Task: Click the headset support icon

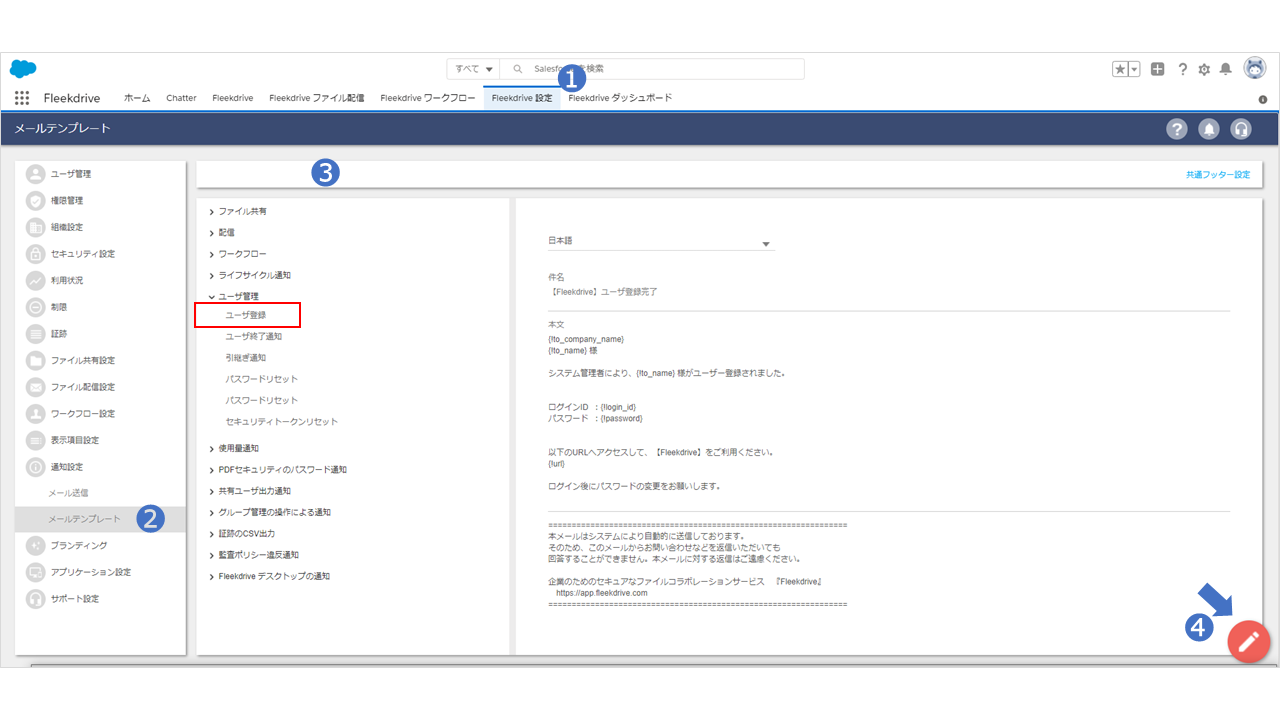Action: tap(1241, 129)
